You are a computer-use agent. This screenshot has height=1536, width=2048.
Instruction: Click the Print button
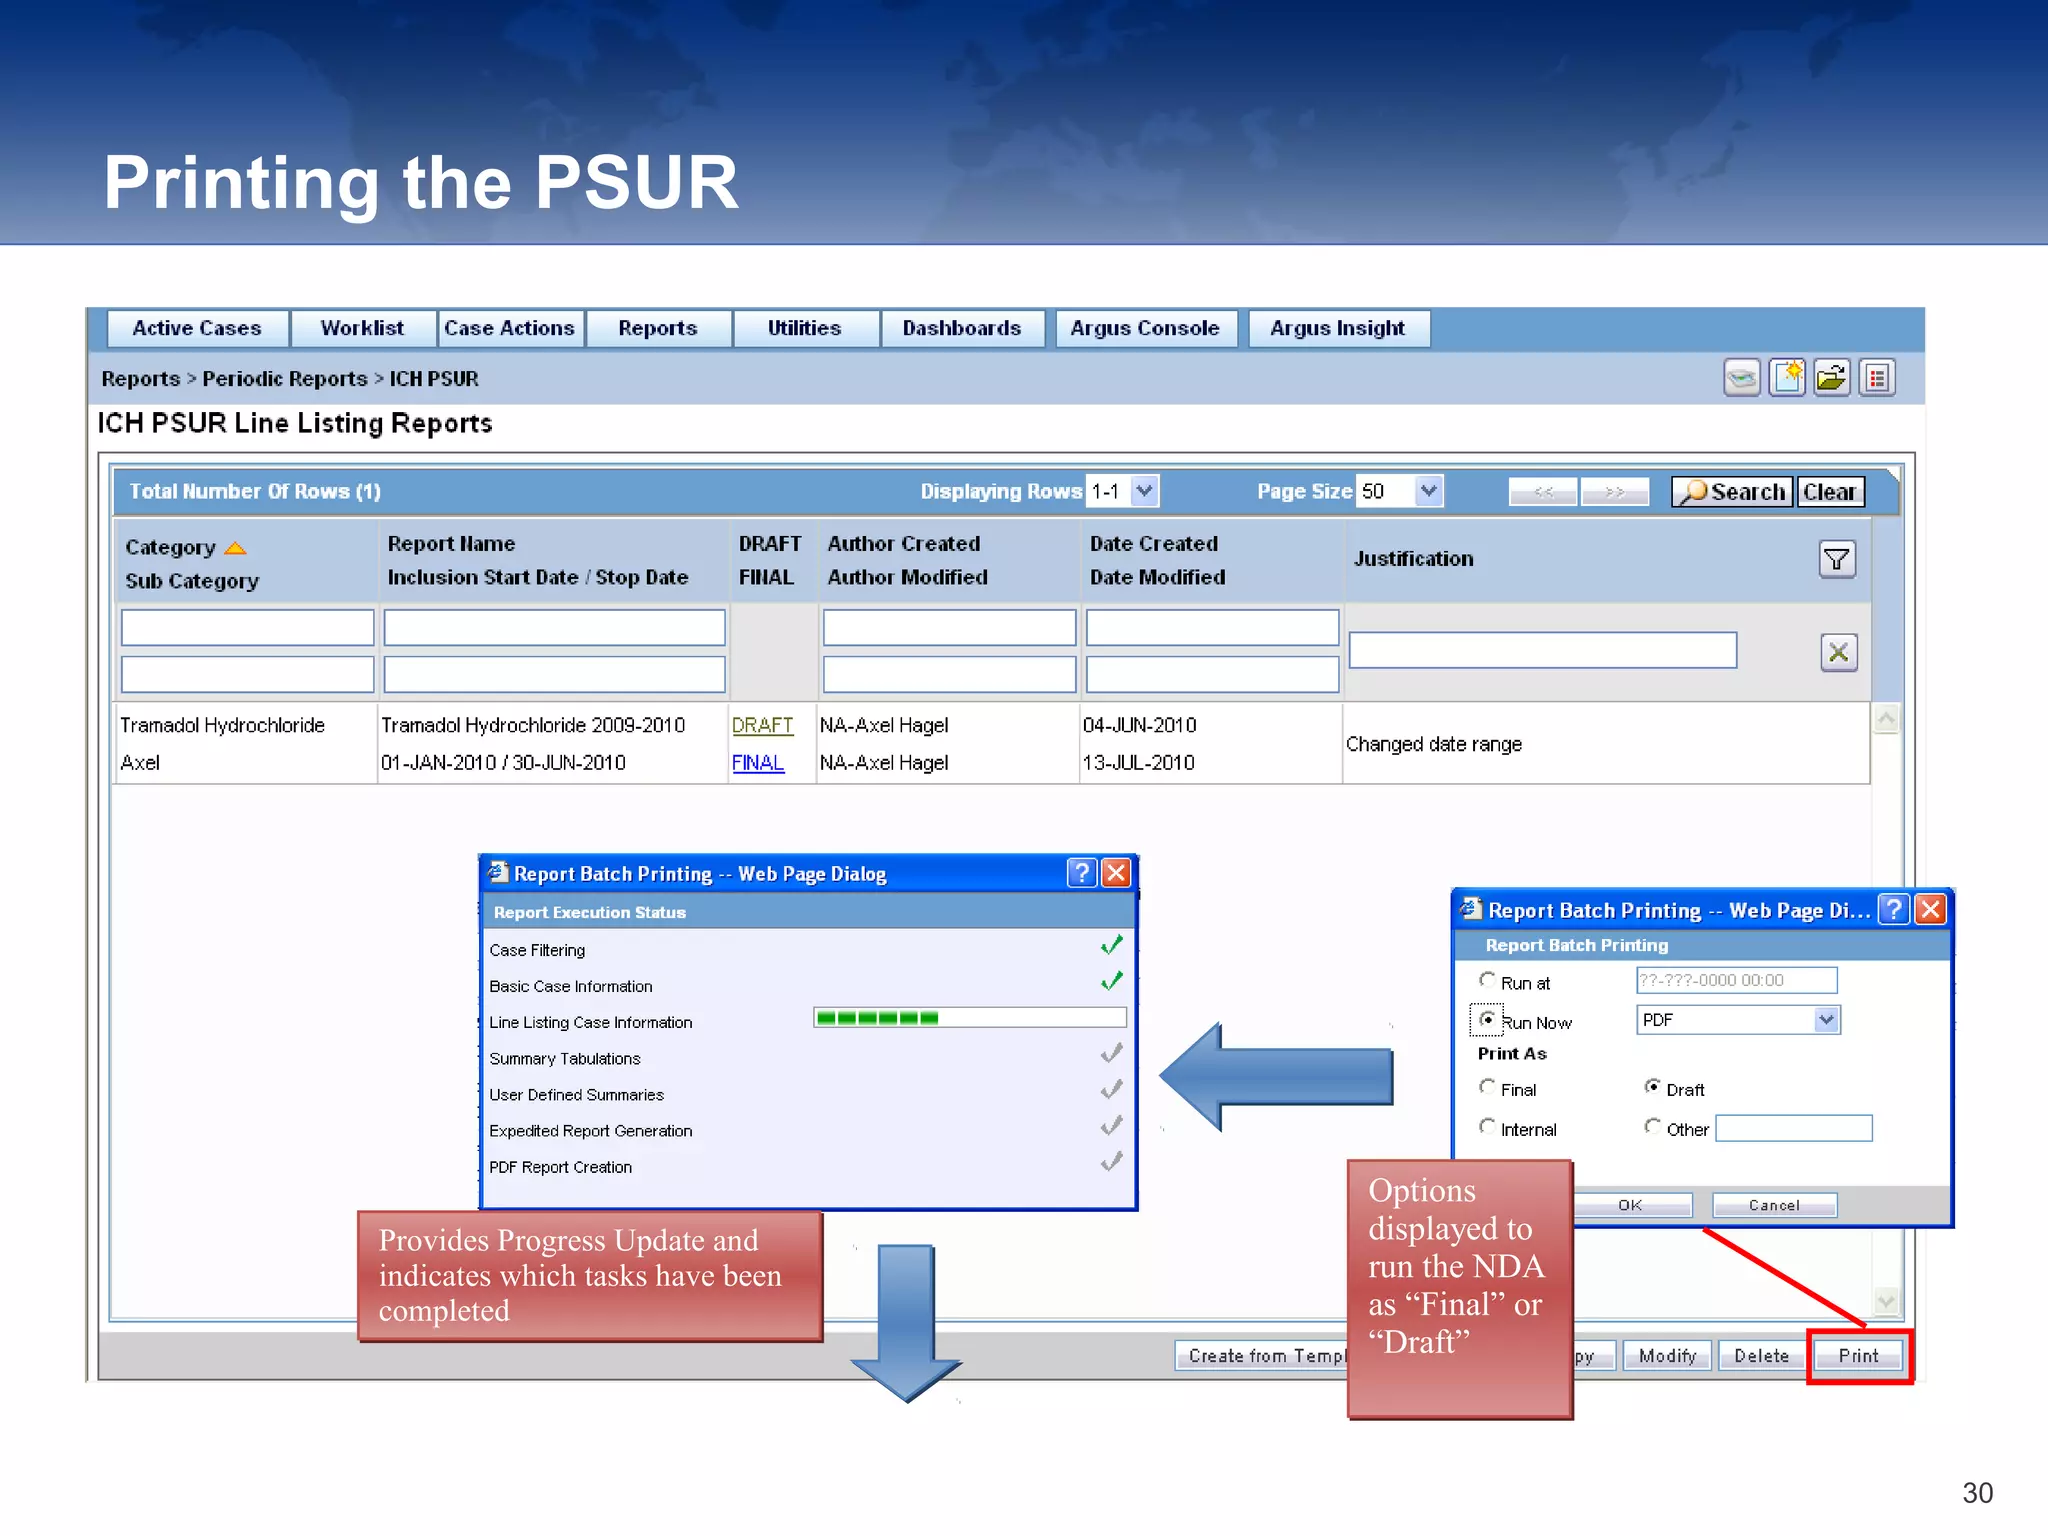pyautogui.click(x=1858, y=1356)
